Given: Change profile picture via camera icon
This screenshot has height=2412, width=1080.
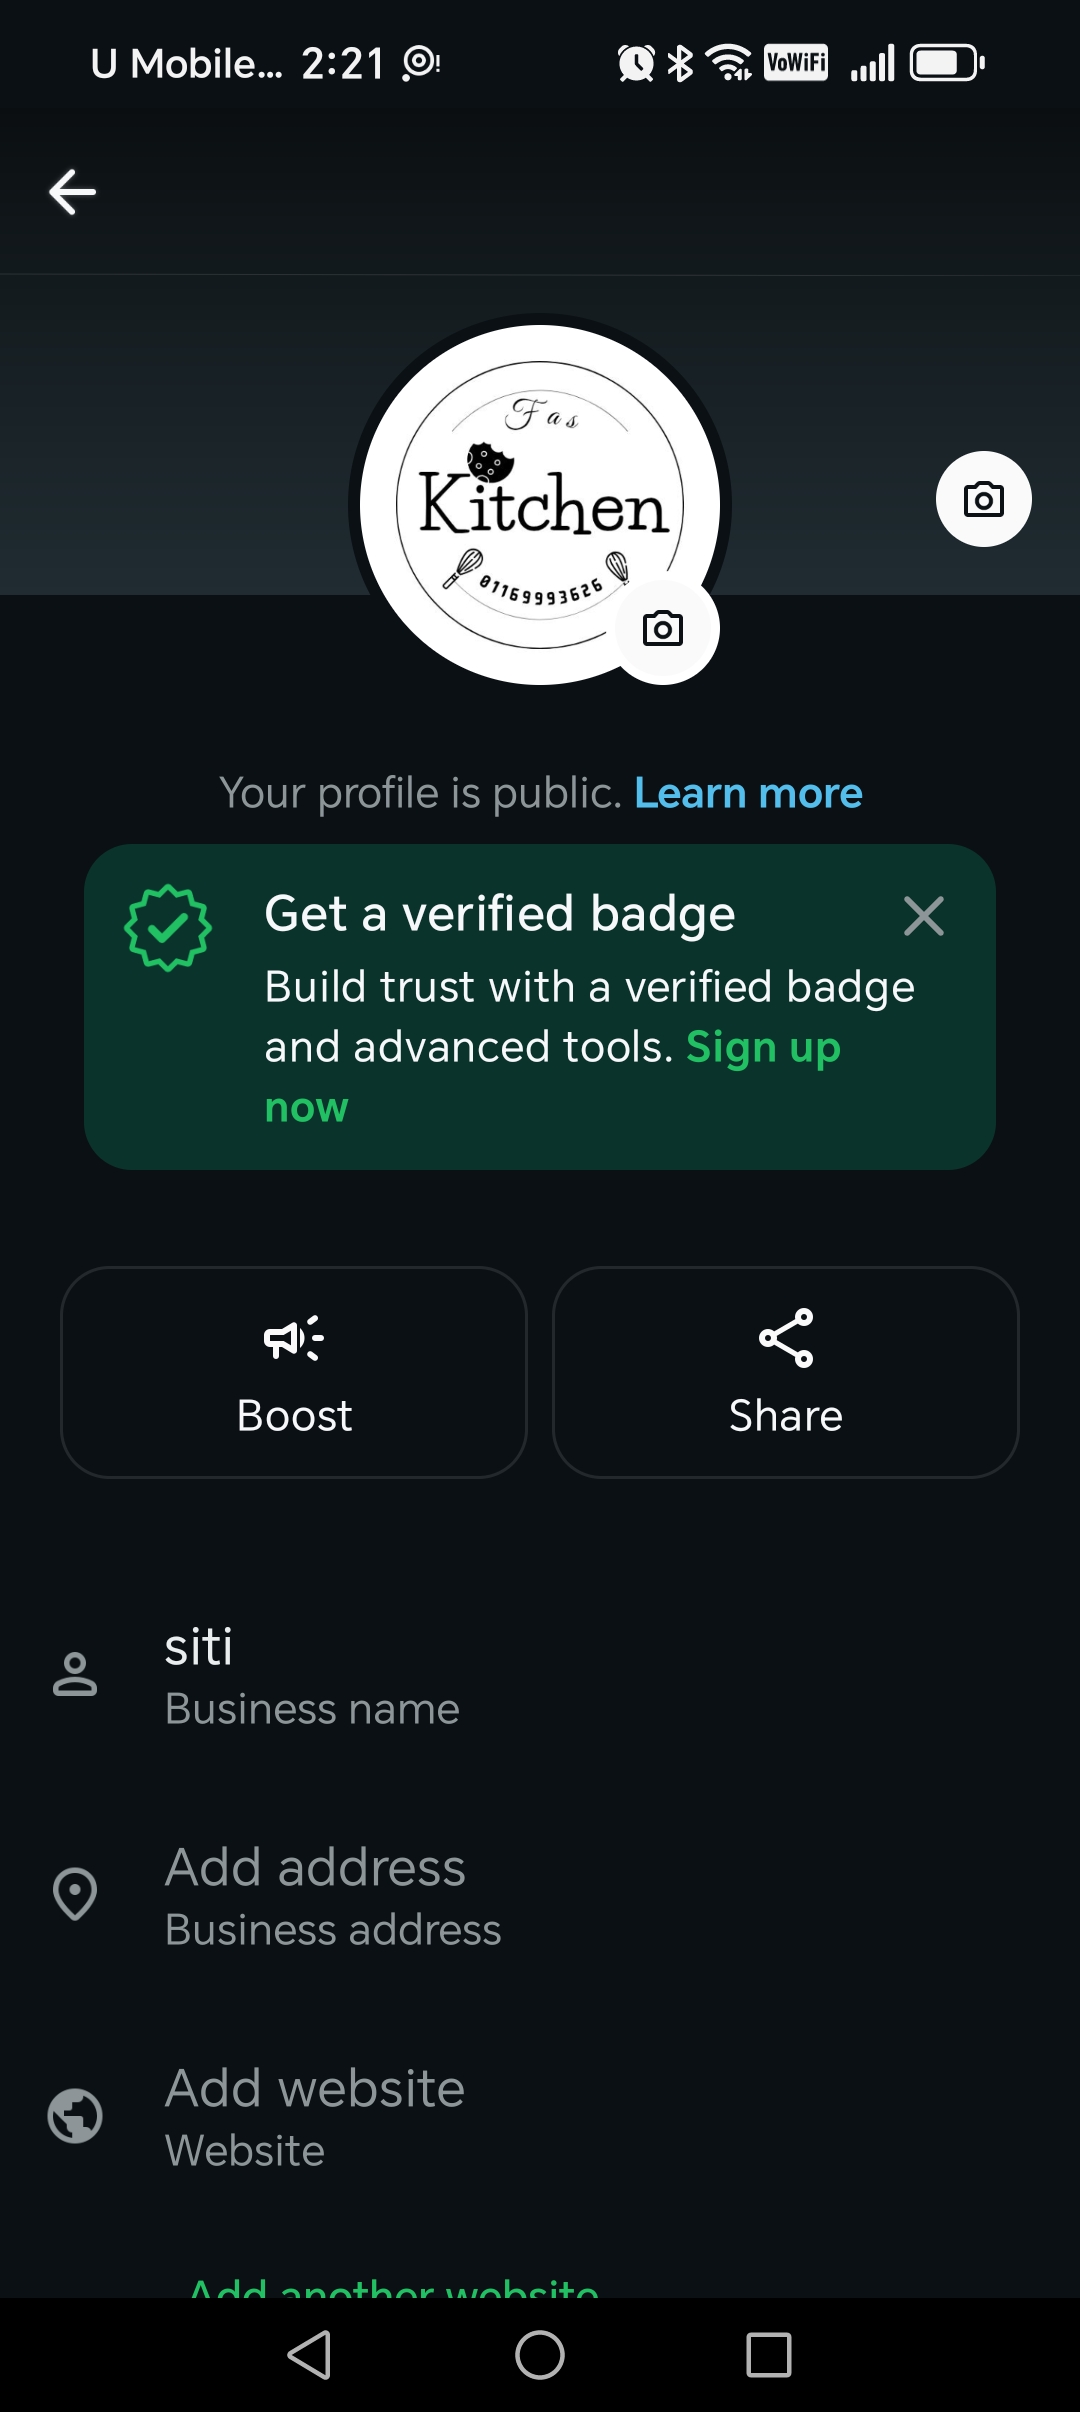Looking at the screenshot, I should coord(663,629).
